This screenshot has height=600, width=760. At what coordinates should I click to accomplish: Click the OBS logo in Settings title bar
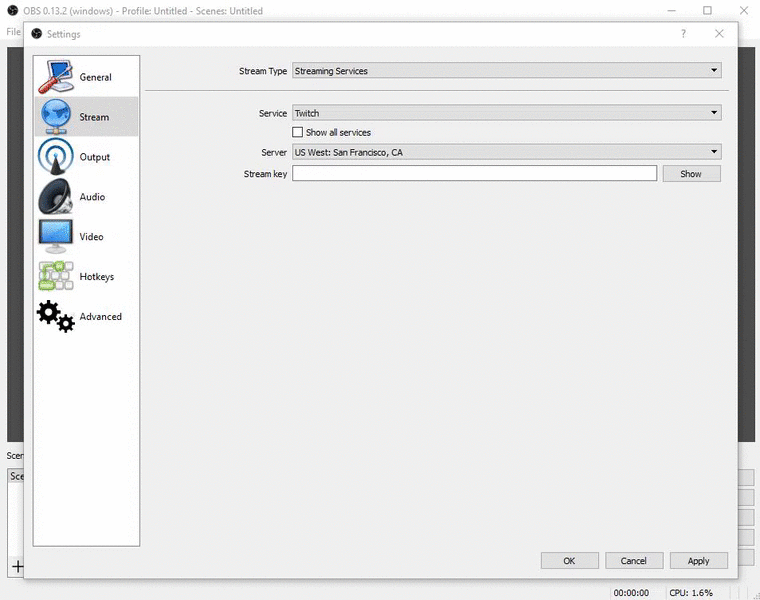click(x=37, y=33)
